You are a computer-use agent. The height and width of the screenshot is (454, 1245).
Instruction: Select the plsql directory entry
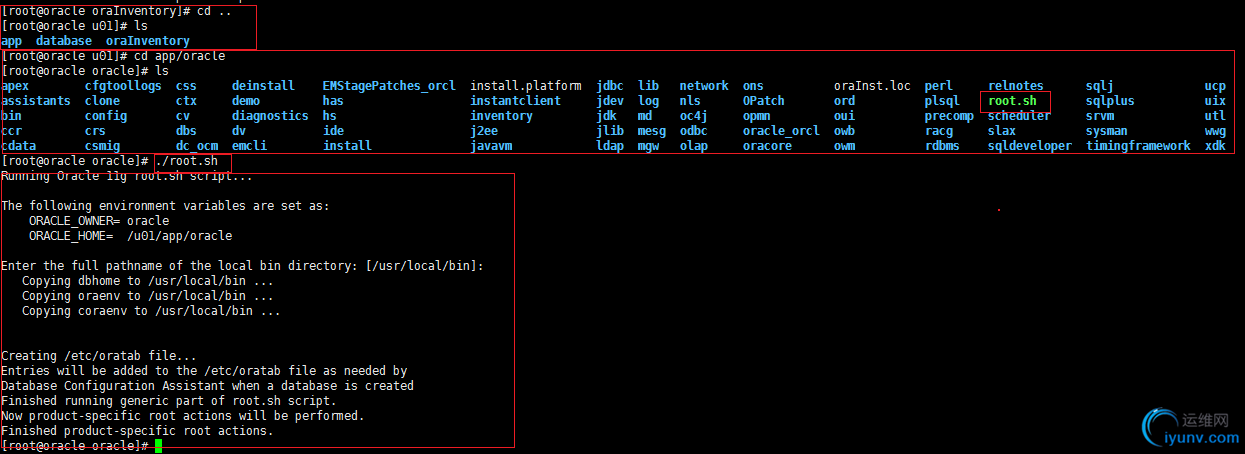tap(942, 101)
